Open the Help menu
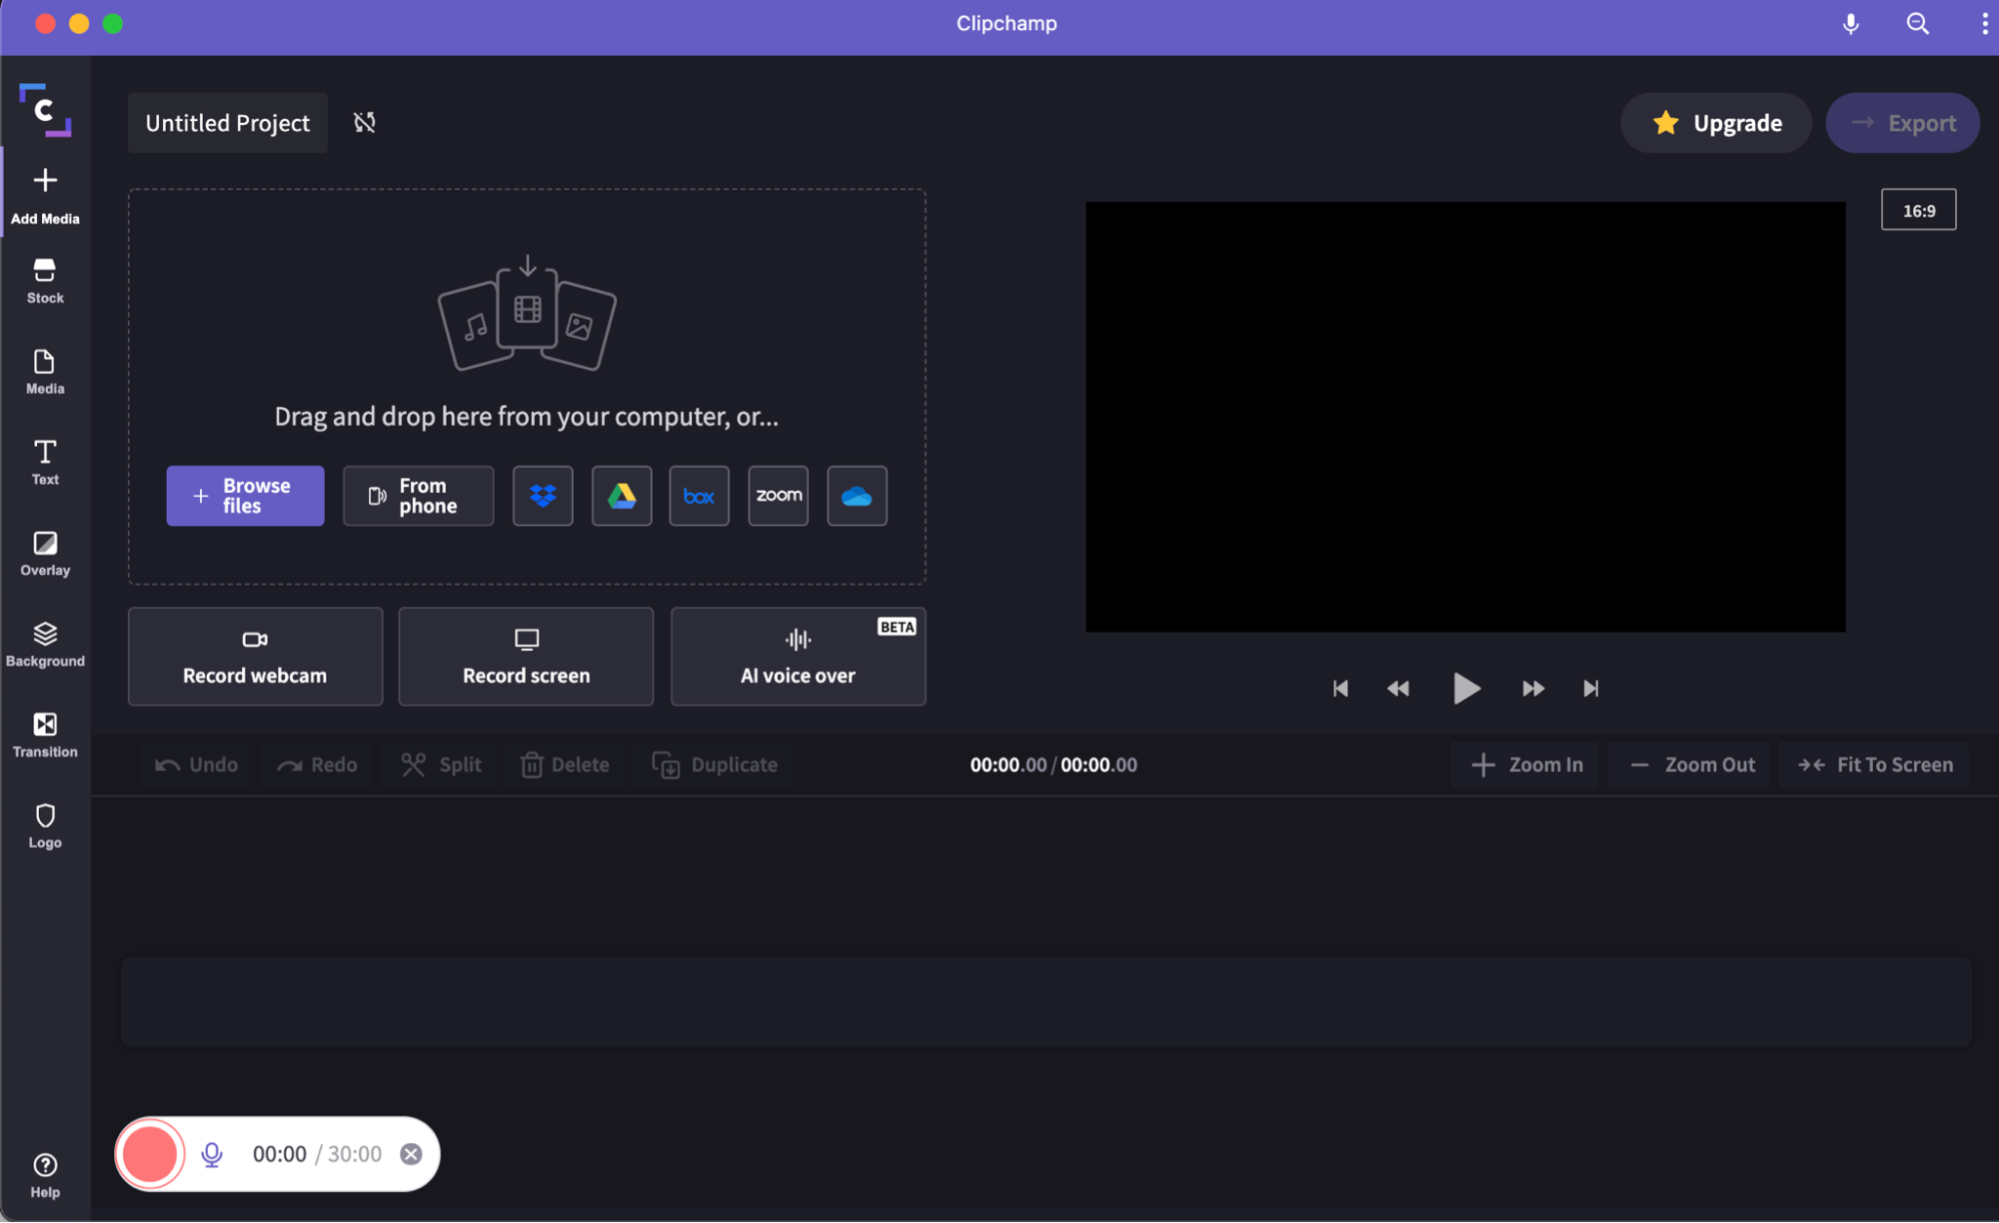This screenshot has height=1223, width=1999. [x=45, y=1175]
